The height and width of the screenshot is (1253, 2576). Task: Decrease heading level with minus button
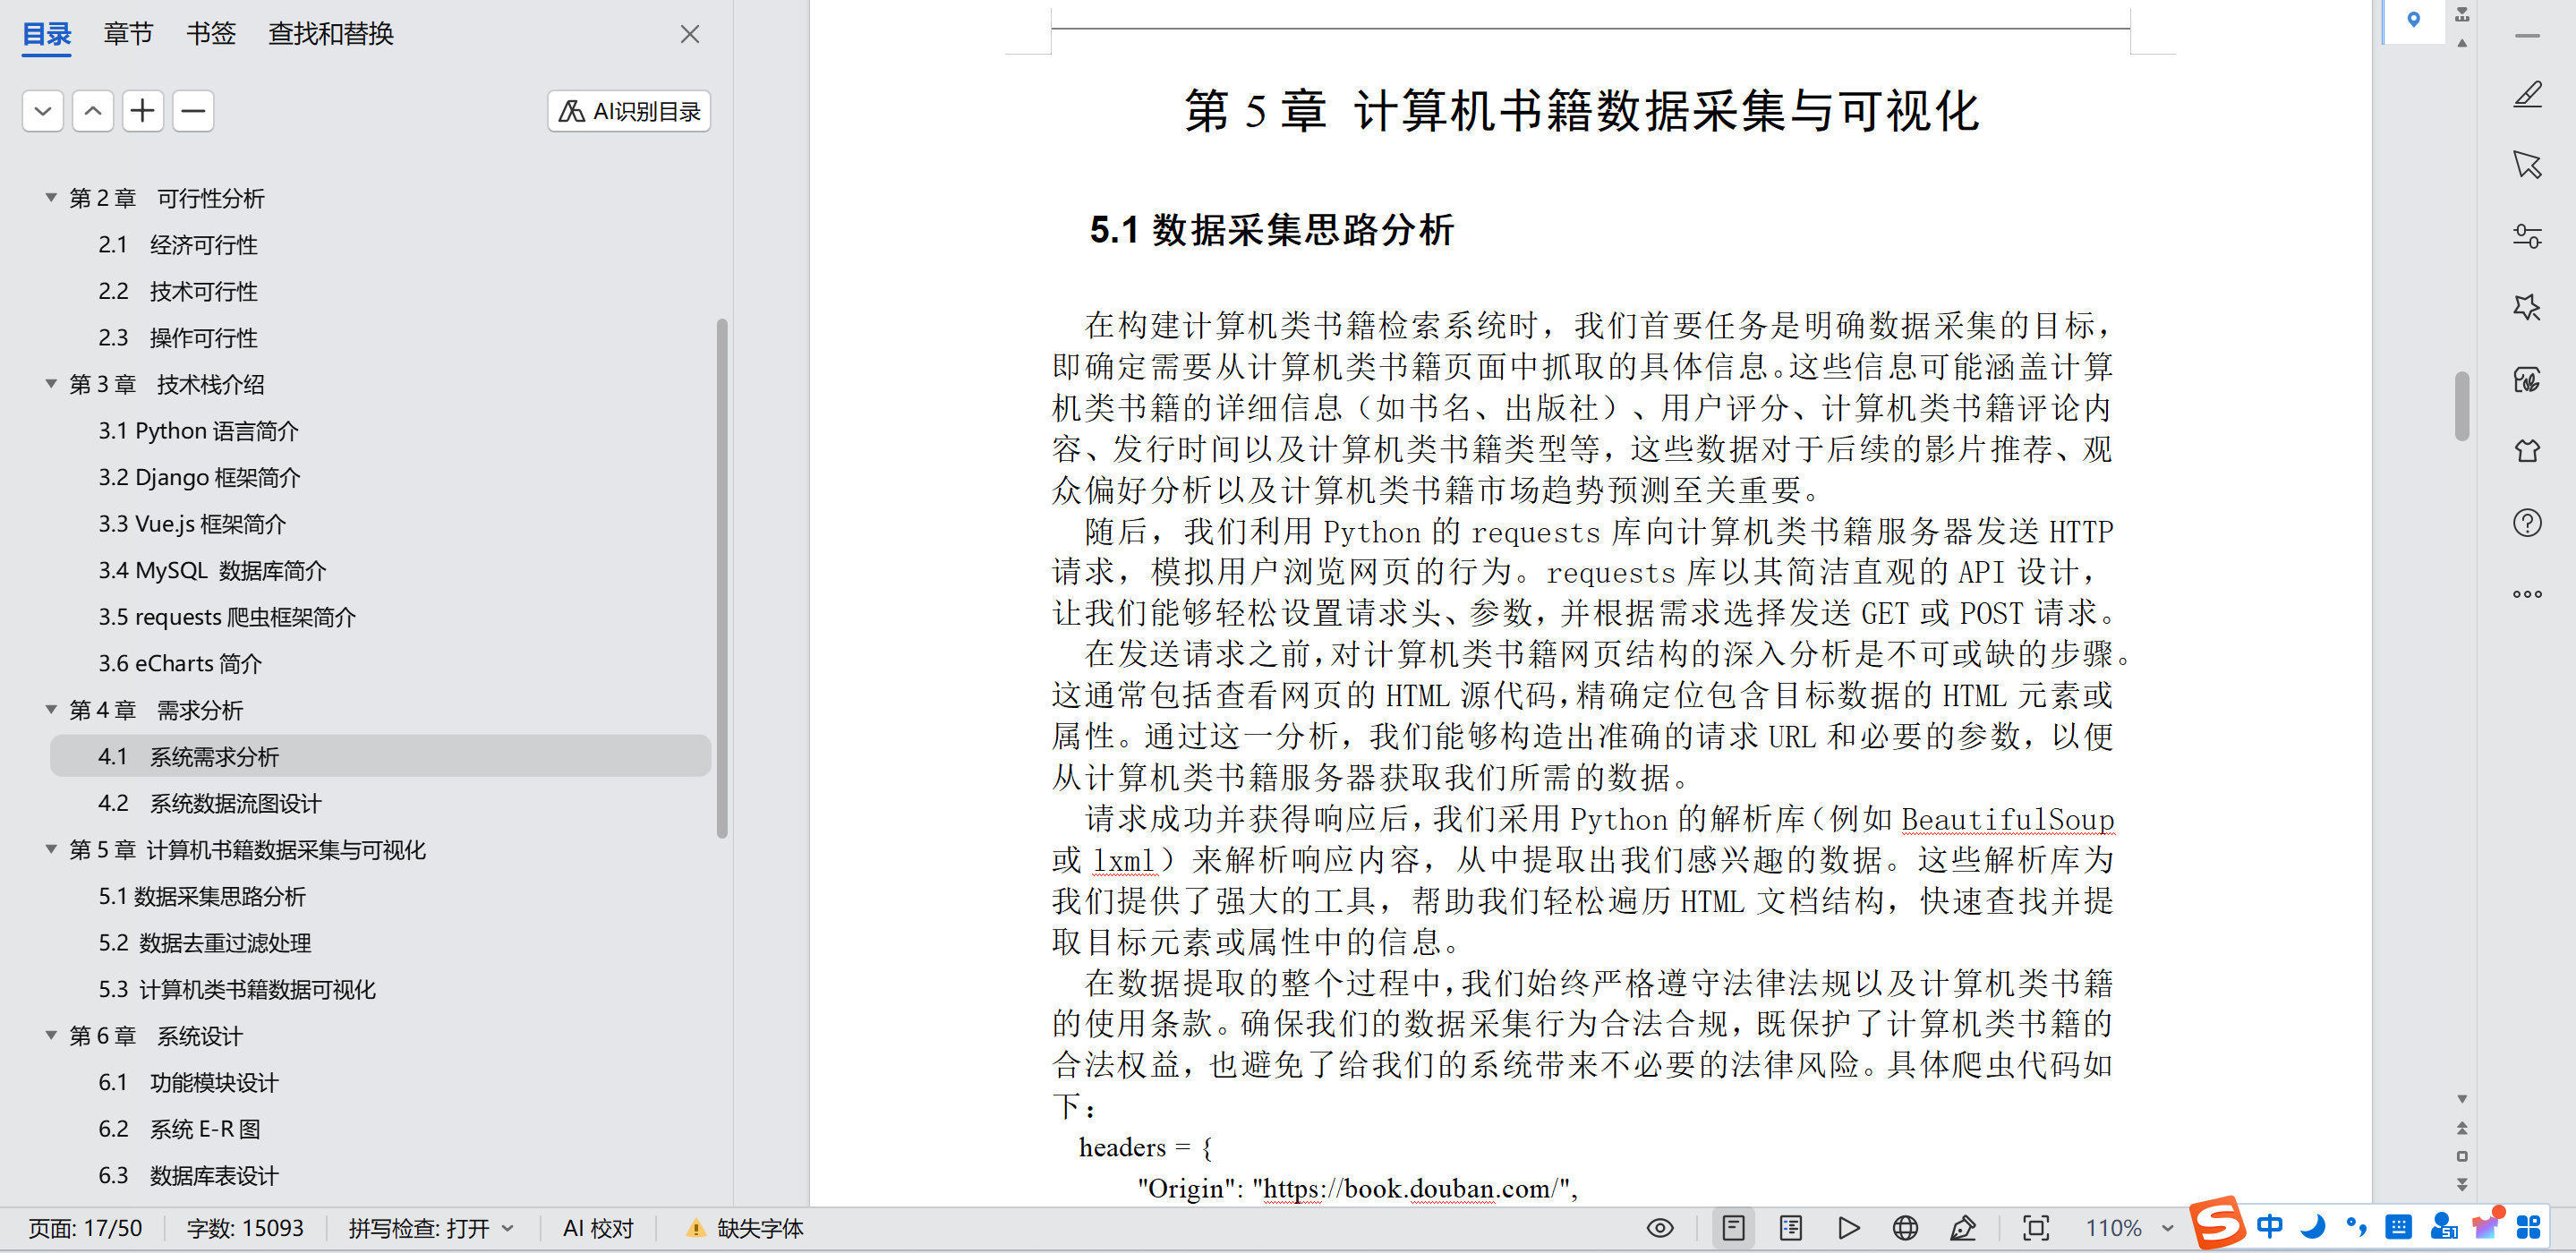(193, 110)
